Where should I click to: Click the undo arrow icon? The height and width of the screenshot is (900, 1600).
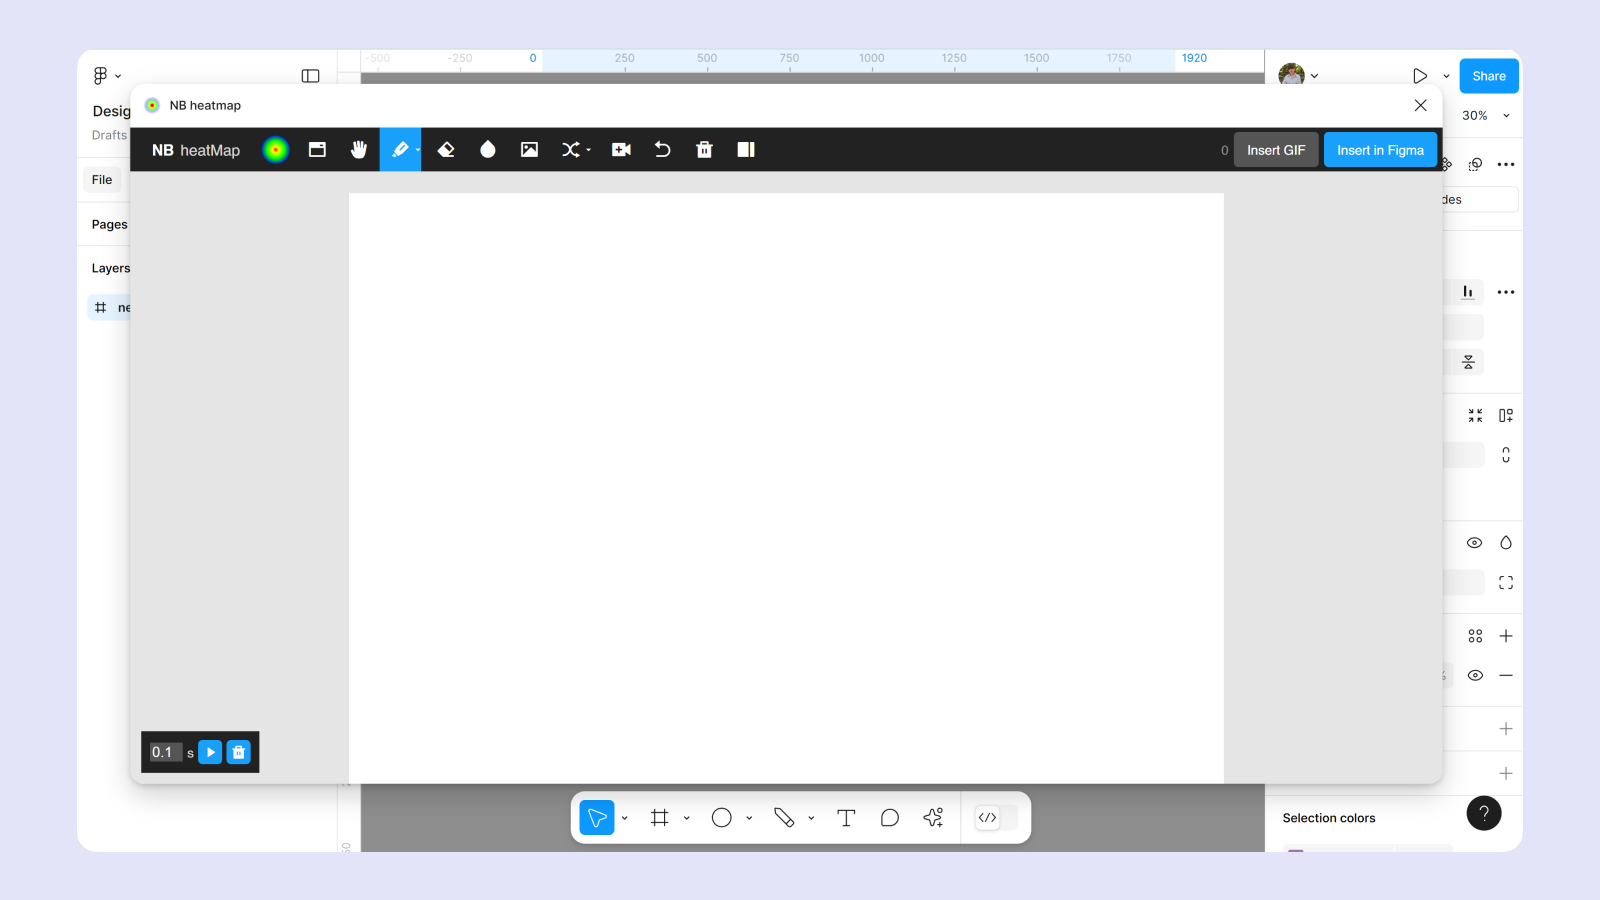click(662, 150)
